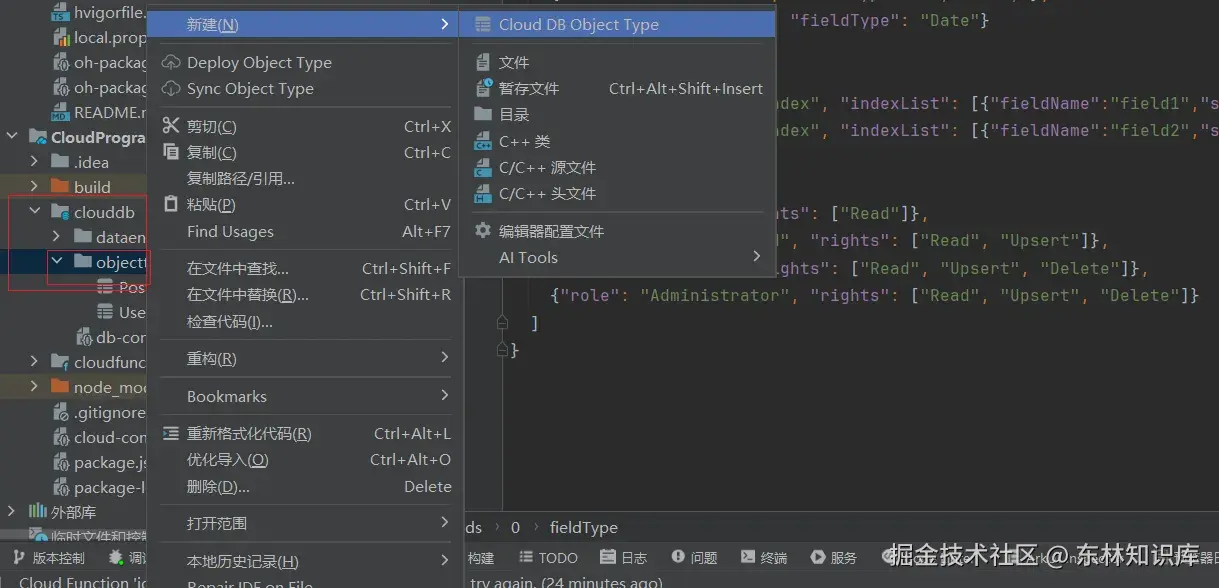This screenshot has width=1219, height=588.
Task: Select 检查代码 menu entry
Action: pyautogui.click(x=305, y=321)
